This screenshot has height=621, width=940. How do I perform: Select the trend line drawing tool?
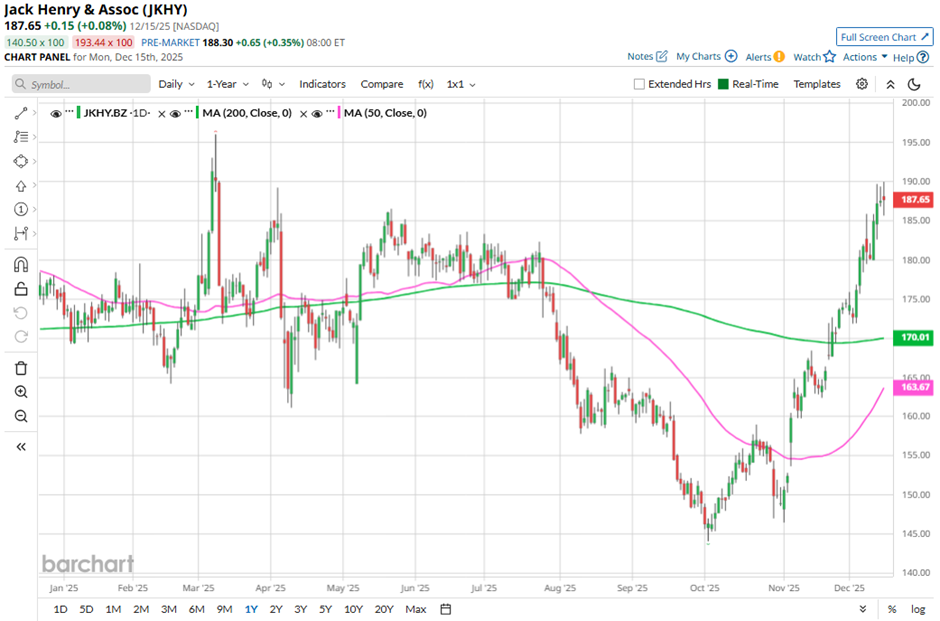(x=21, y=113)
